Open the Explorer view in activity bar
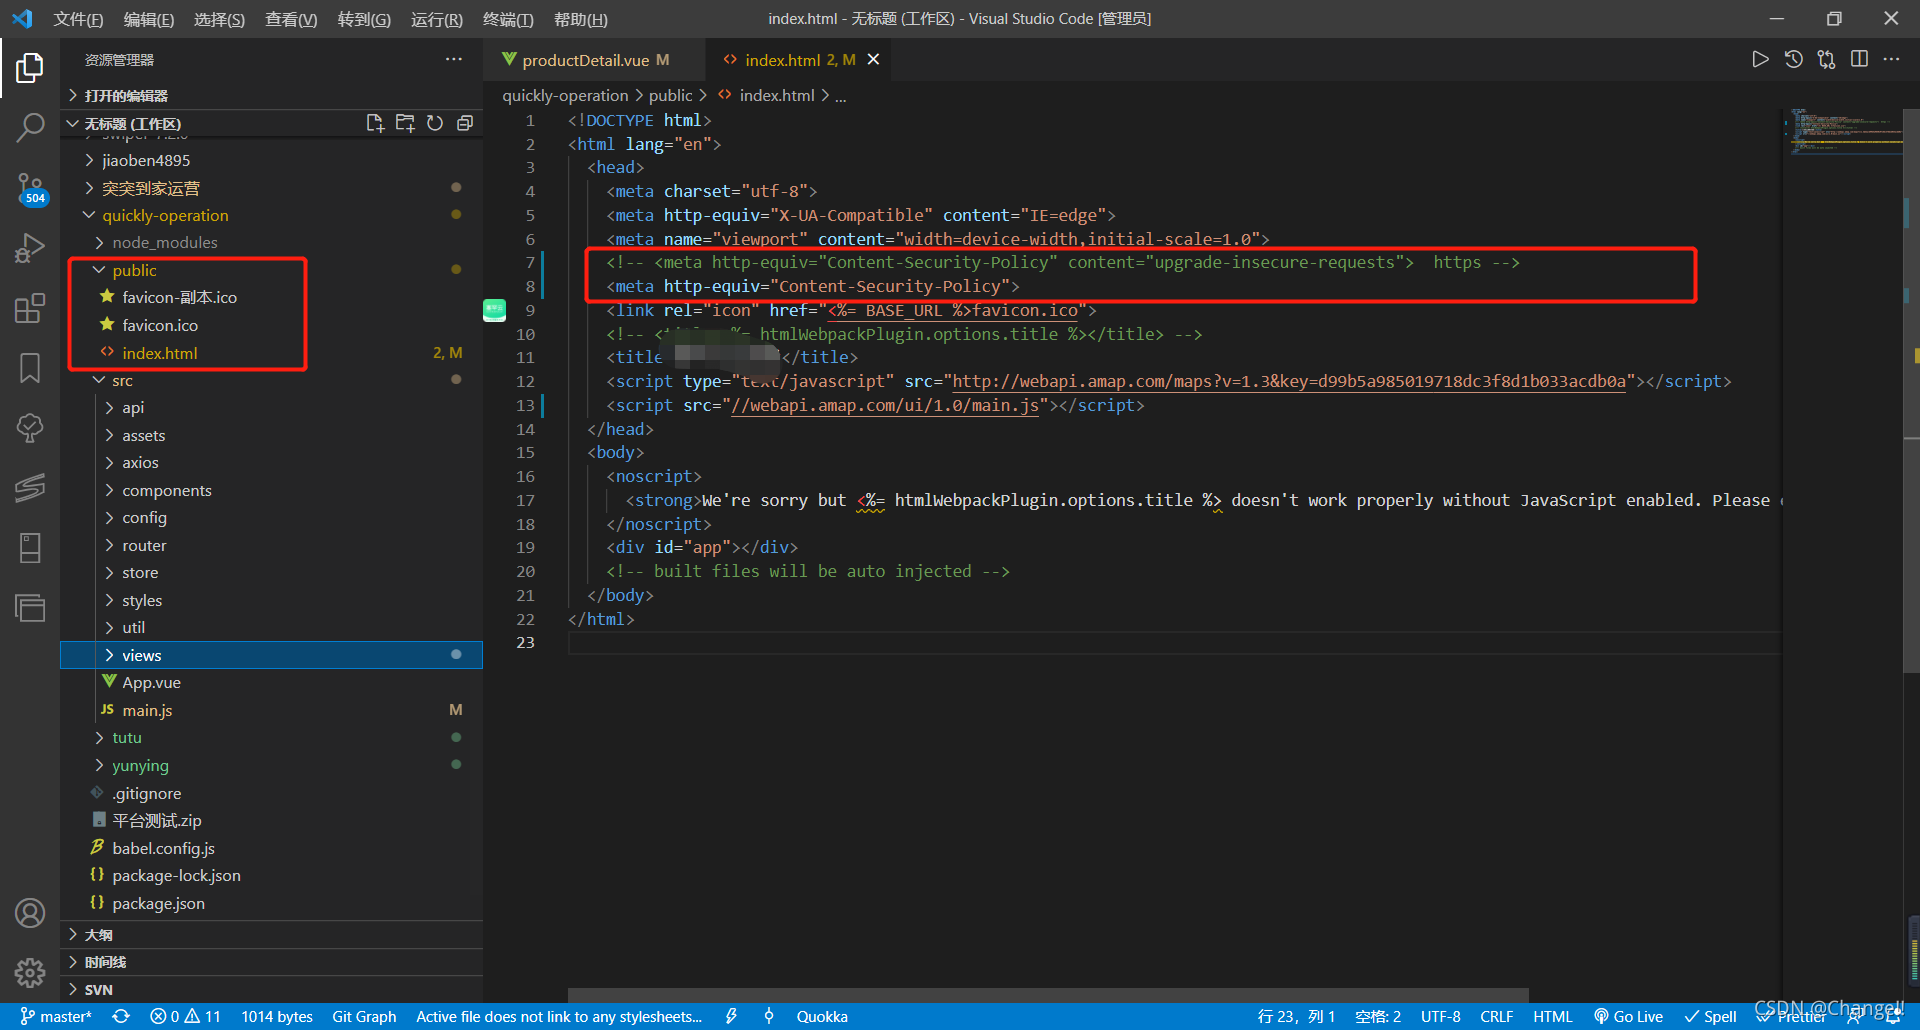This screenshot has width=1920, height=1030. 30,68
